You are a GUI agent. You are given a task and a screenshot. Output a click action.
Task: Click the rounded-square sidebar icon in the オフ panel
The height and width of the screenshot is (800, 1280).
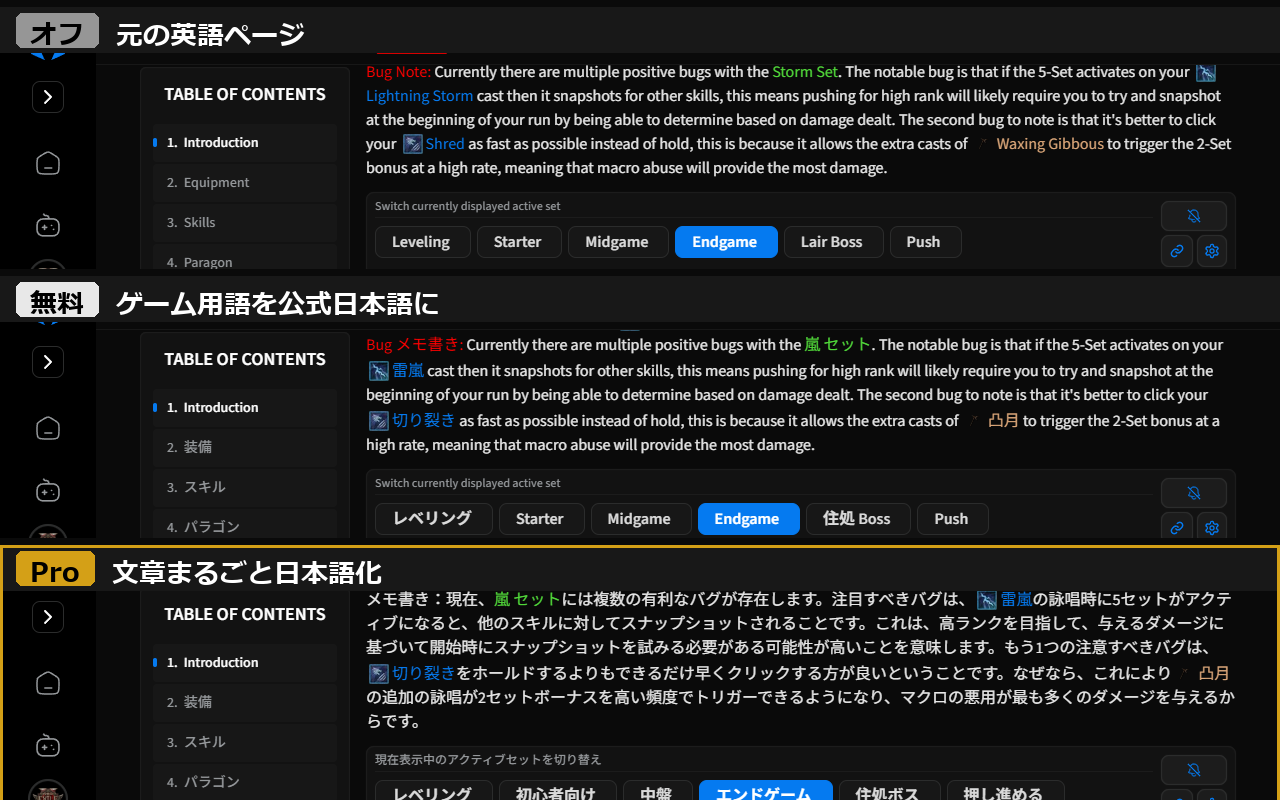48,163
